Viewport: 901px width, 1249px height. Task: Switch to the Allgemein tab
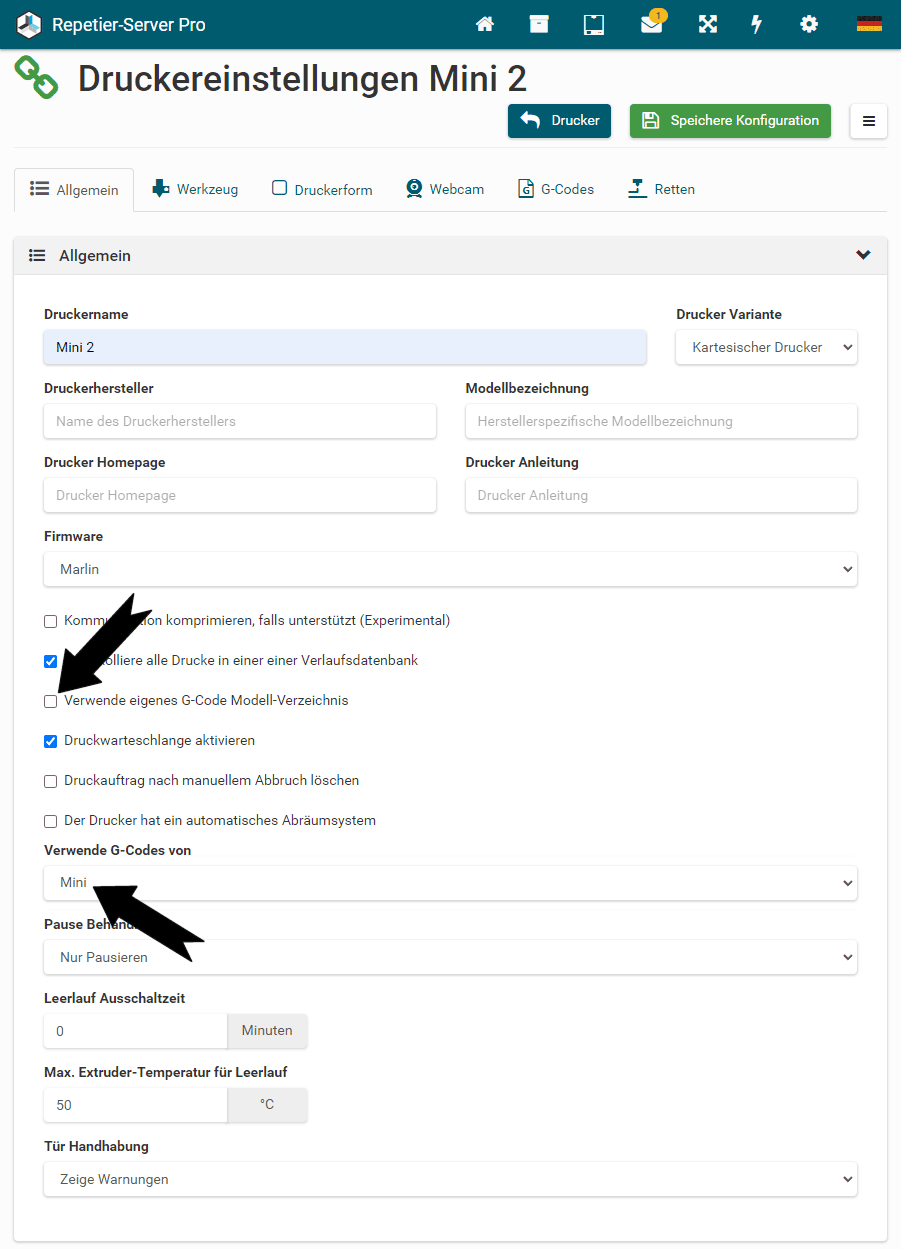coord(74,190)
